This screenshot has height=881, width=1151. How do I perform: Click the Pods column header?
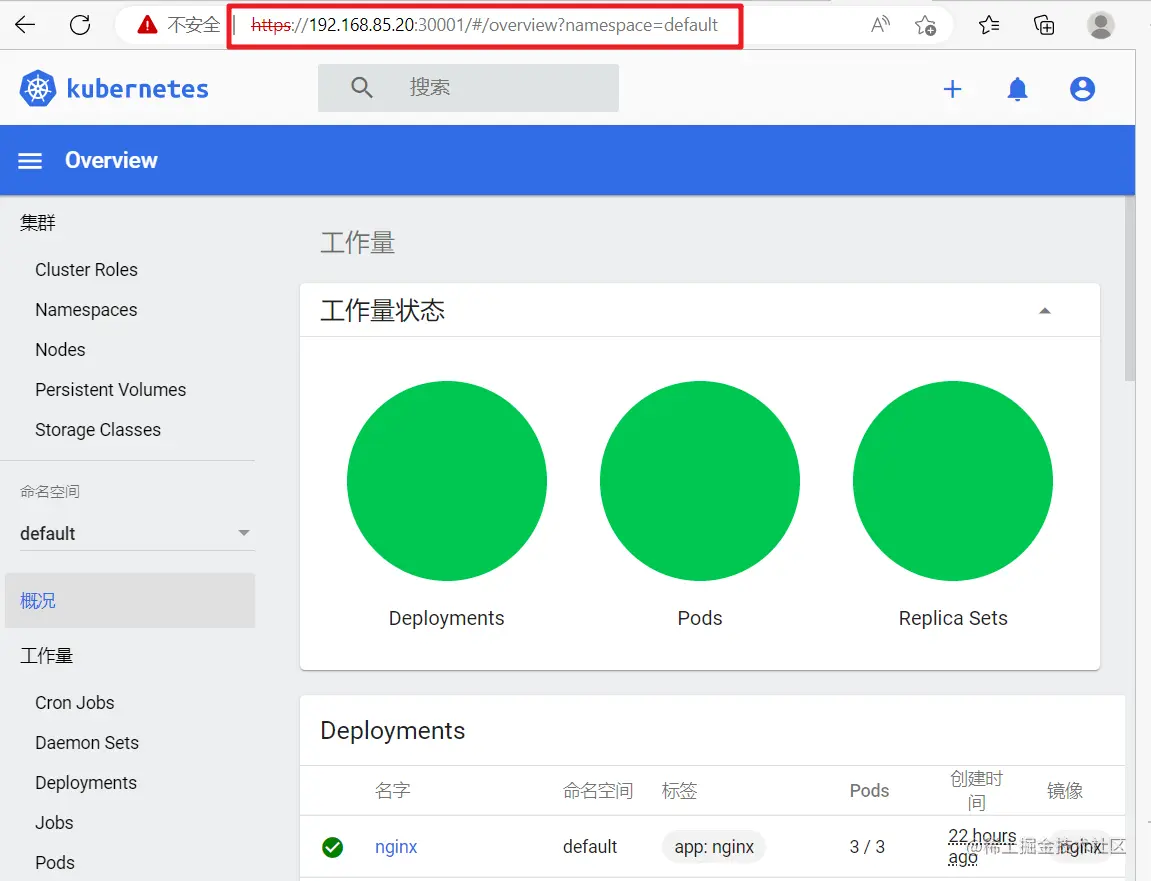click(x=869, y=791)
